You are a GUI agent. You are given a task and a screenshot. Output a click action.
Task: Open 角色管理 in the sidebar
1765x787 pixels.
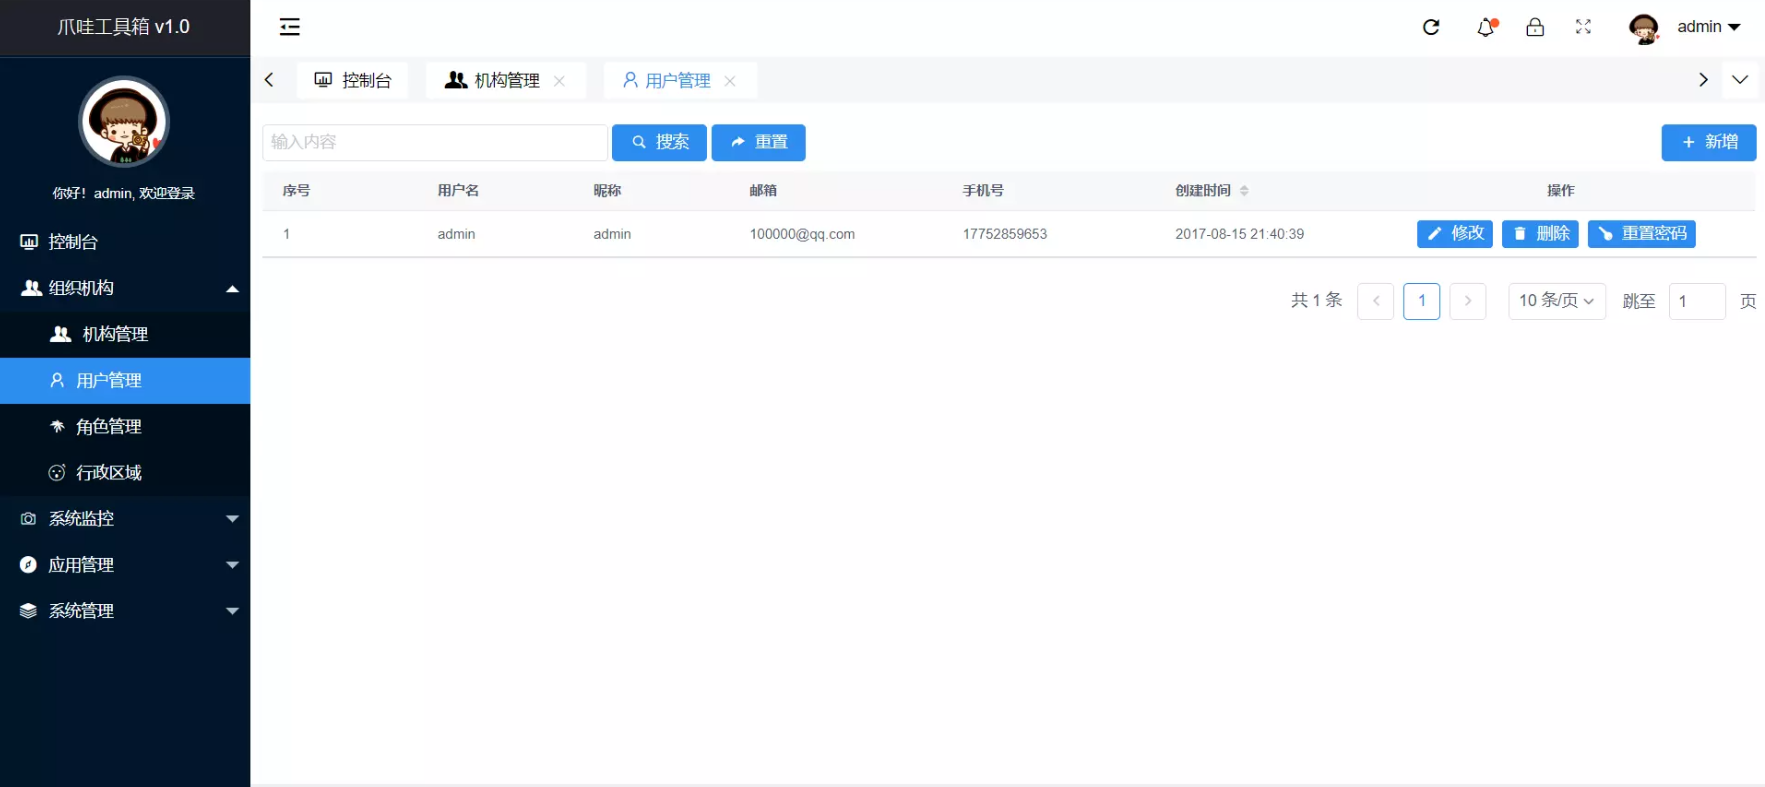coord(125,427)
